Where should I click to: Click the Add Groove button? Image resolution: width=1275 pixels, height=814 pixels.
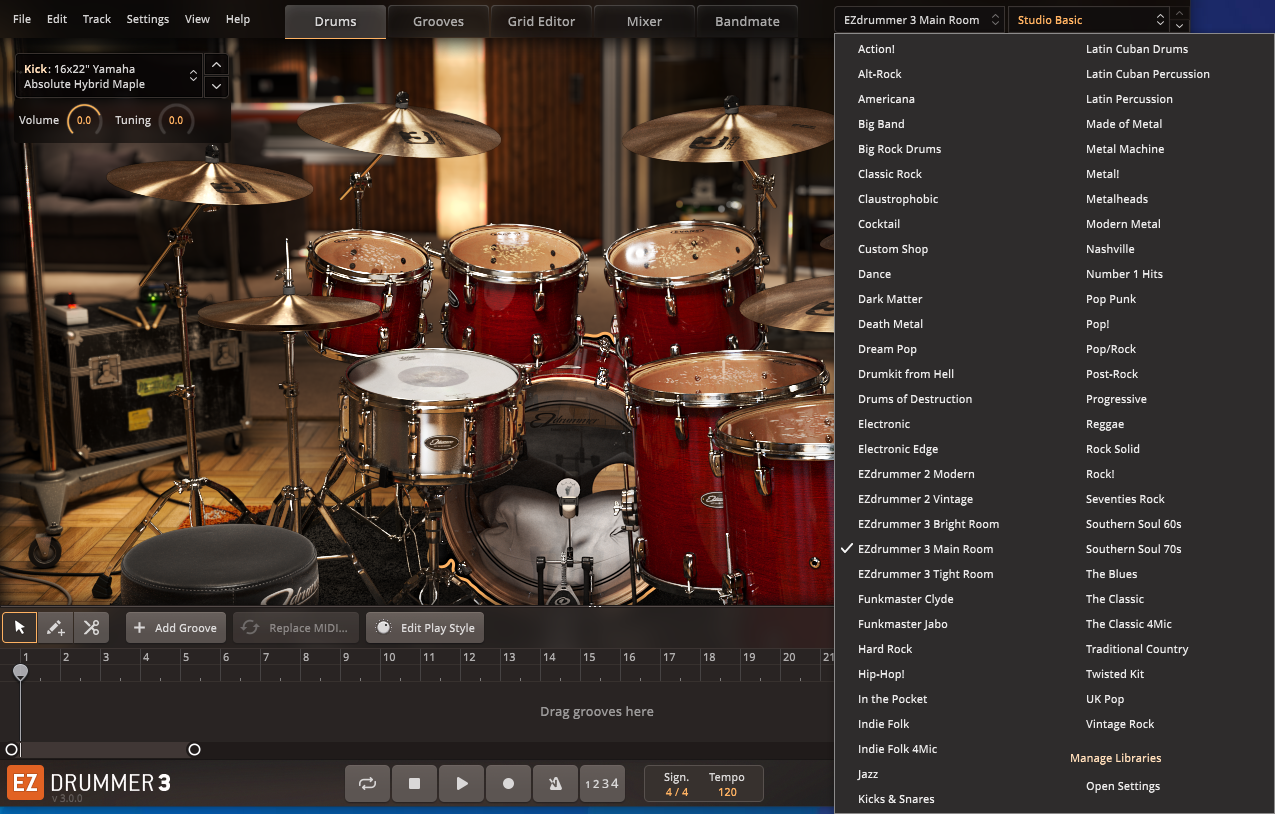coord(176,628)
